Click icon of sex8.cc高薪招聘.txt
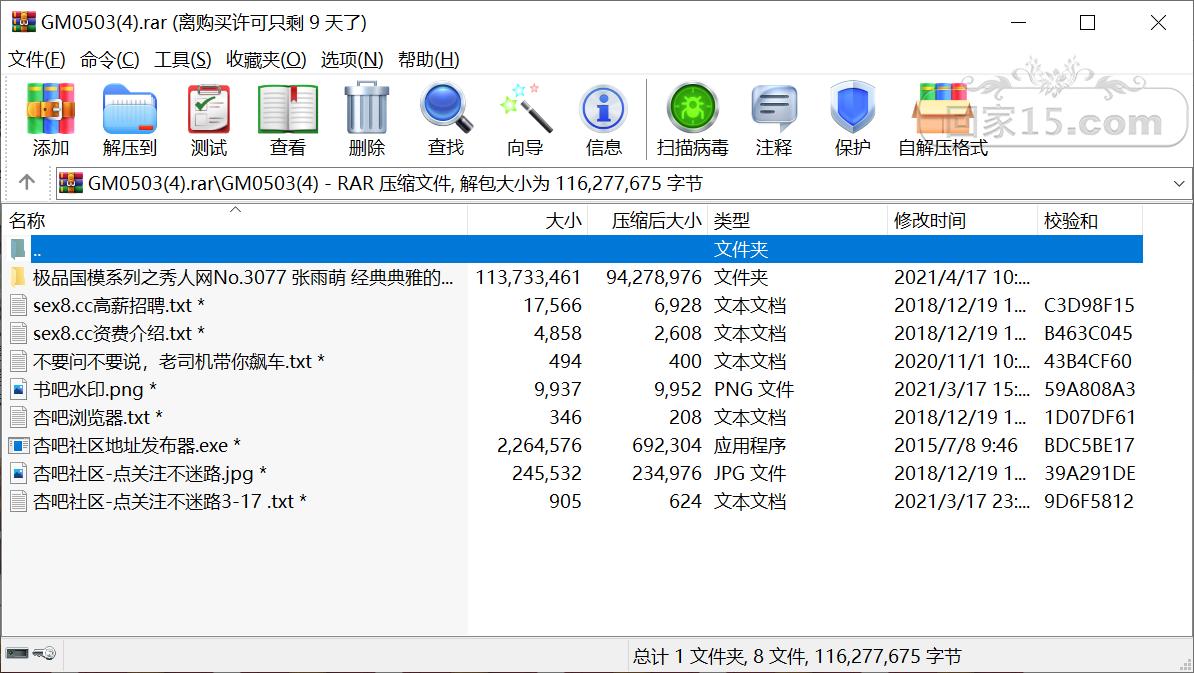This screenshot has width=1194, height=673. pyautogui.click(x=18, y=305)
